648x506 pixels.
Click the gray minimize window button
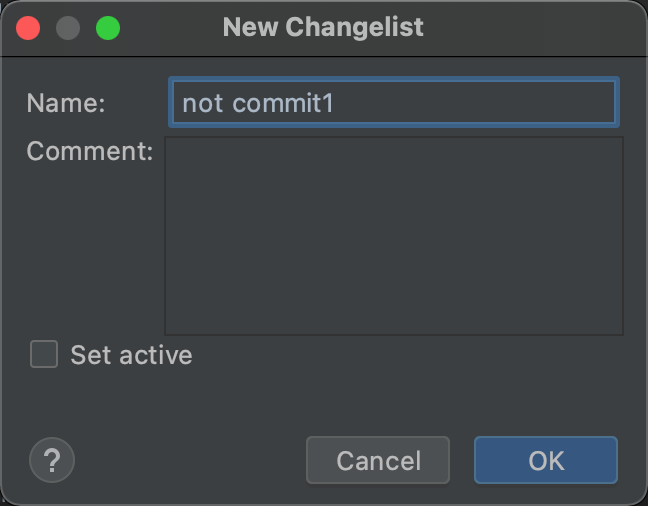coord(68,27)
